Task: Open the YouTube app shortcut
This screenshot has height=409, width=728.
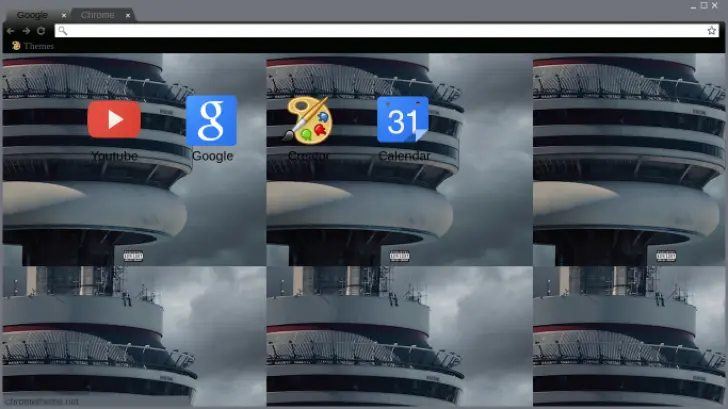Action: (x=113, y=120)
